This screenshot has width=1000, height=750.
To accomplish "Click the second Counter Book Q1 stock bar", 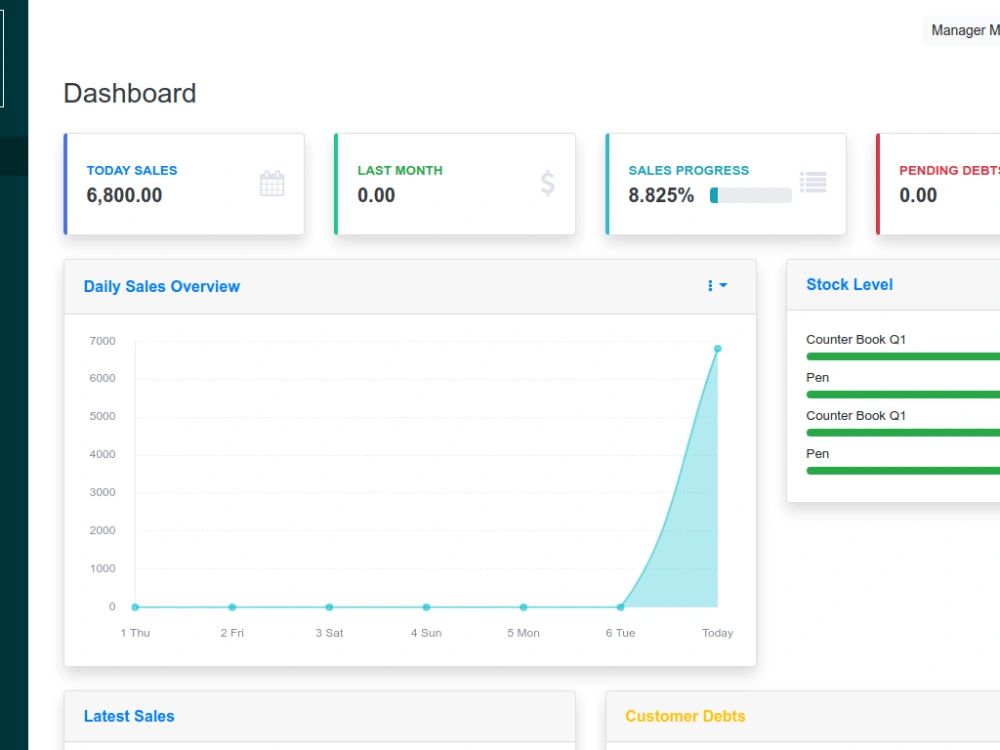I will [903, 433].
